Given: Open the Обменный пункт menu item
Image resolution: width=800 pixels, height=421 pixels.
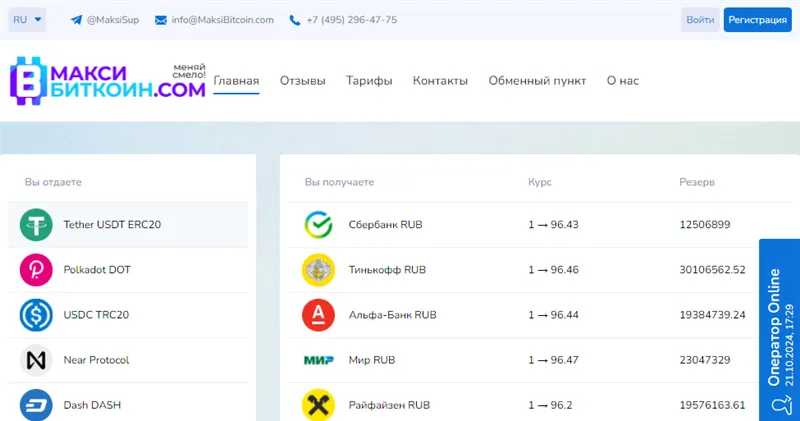Looking at the screenshot, I should tap(537, 81).
